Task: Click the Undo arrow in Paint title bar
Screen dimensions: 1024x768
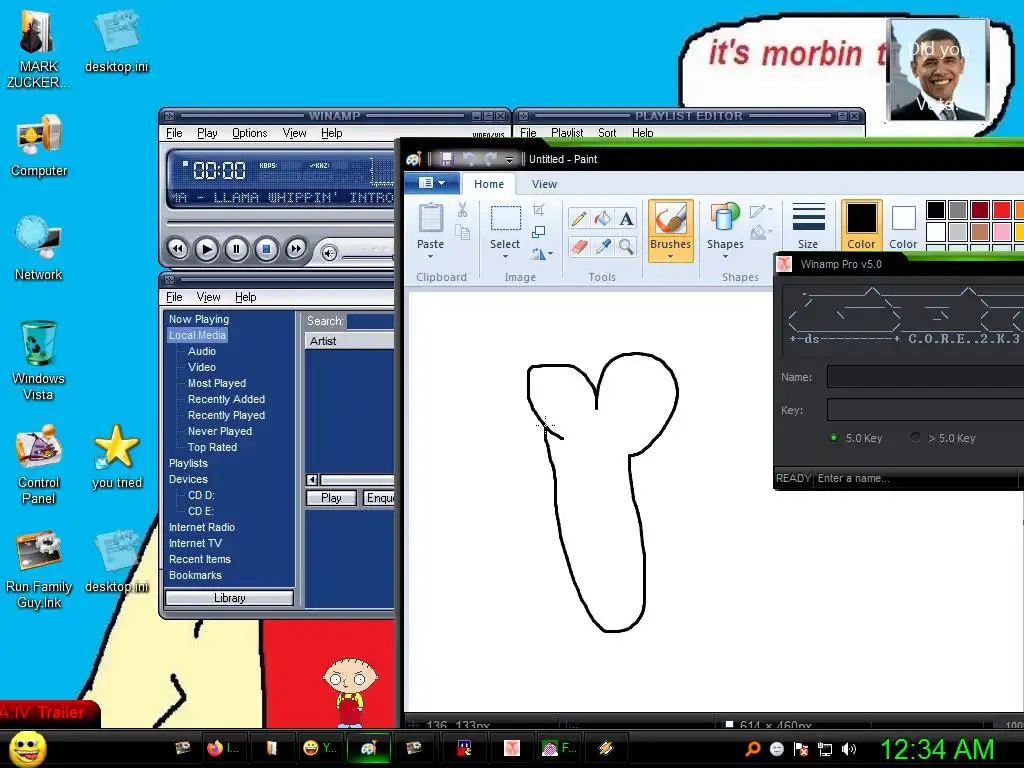Action: pos(469,159)
